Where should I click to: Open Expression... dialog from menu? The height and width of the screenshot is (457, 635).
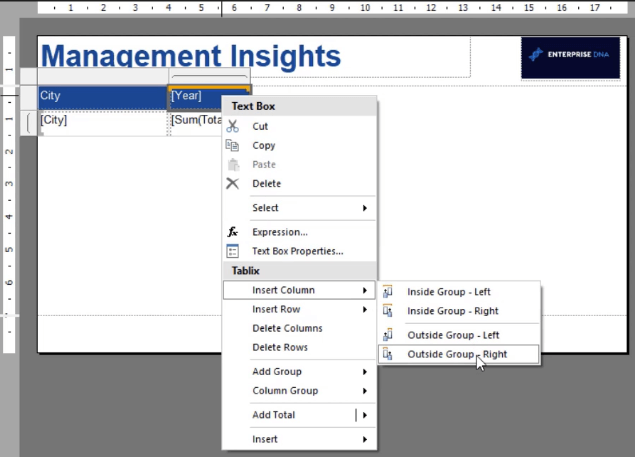(x=300, y=232)
